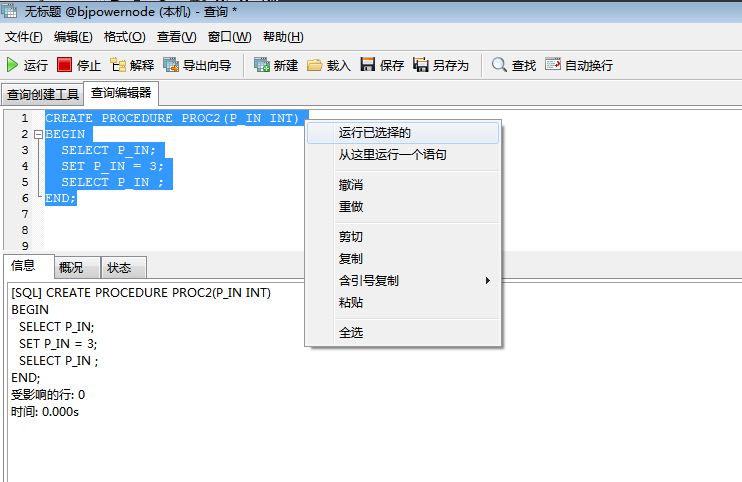The width and height of the screenshot is (742, 482).
Task: Select 剪切 from context menu
Action: (x=403, y=237)
